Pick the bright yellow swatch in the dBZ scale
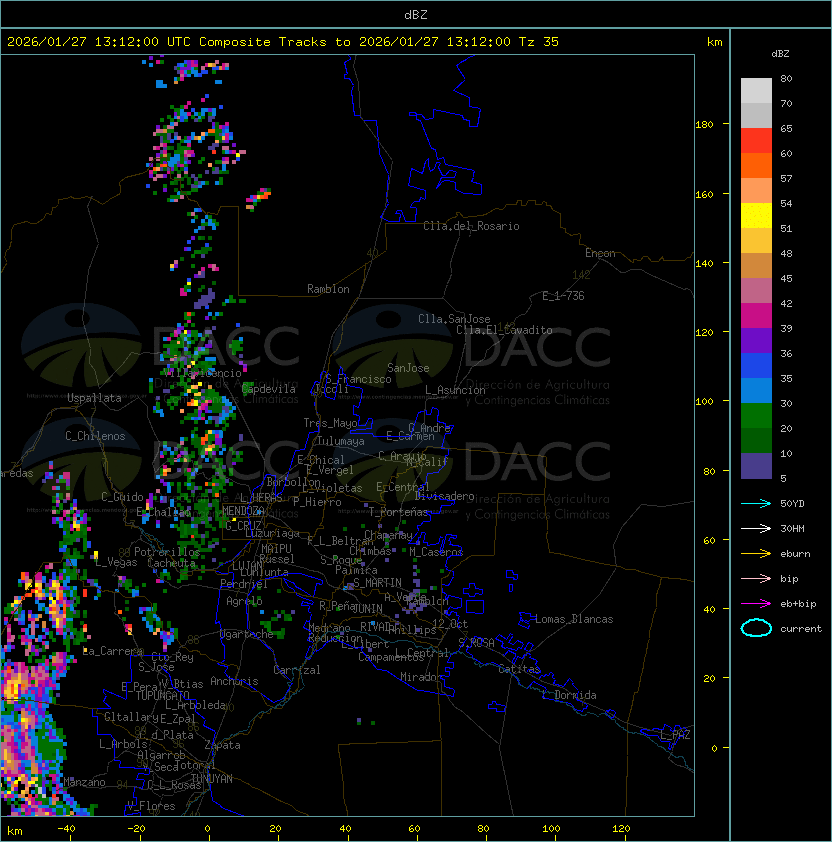 coord(756,216)
